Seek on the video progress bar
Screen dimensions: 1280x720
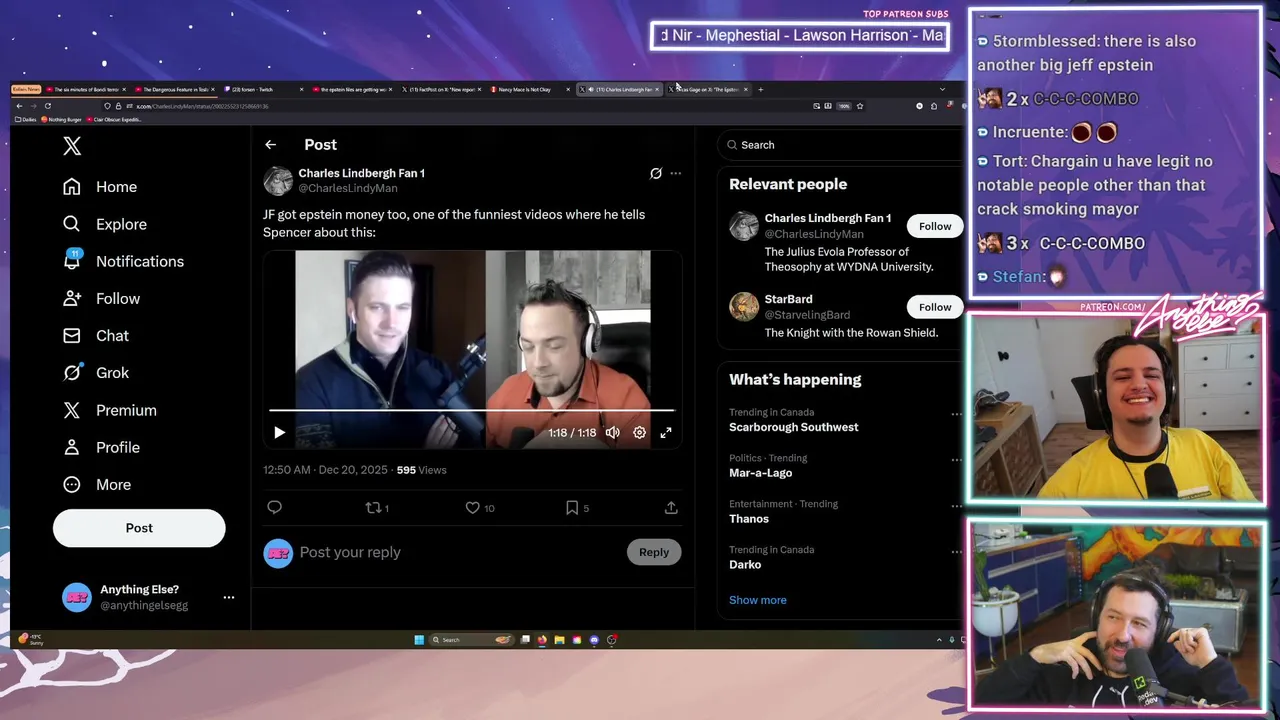pos(472,410)
